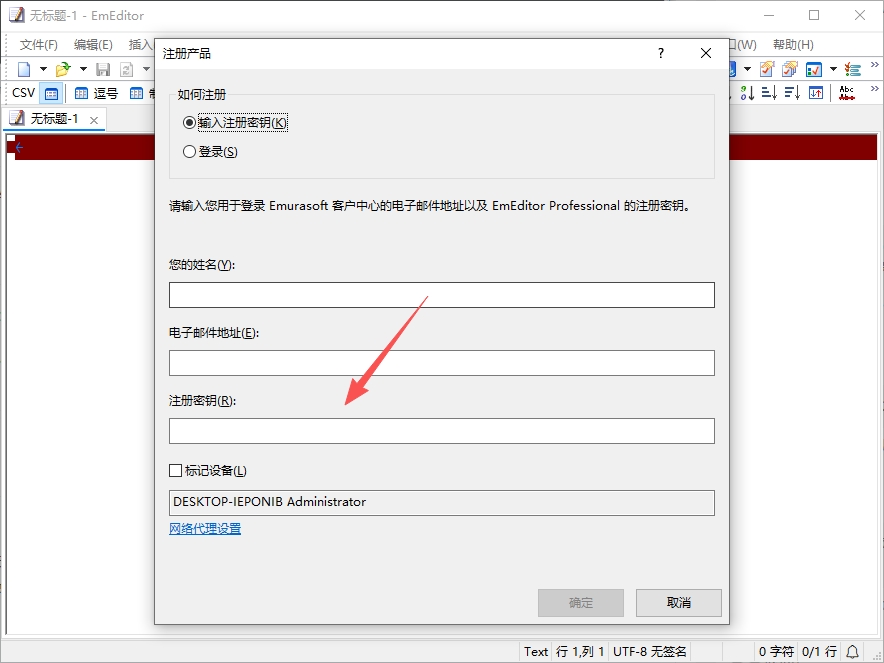Select the 输入注册密钥(K) radio button
Viewport: 884px width, 663px height.
[189, 122]
